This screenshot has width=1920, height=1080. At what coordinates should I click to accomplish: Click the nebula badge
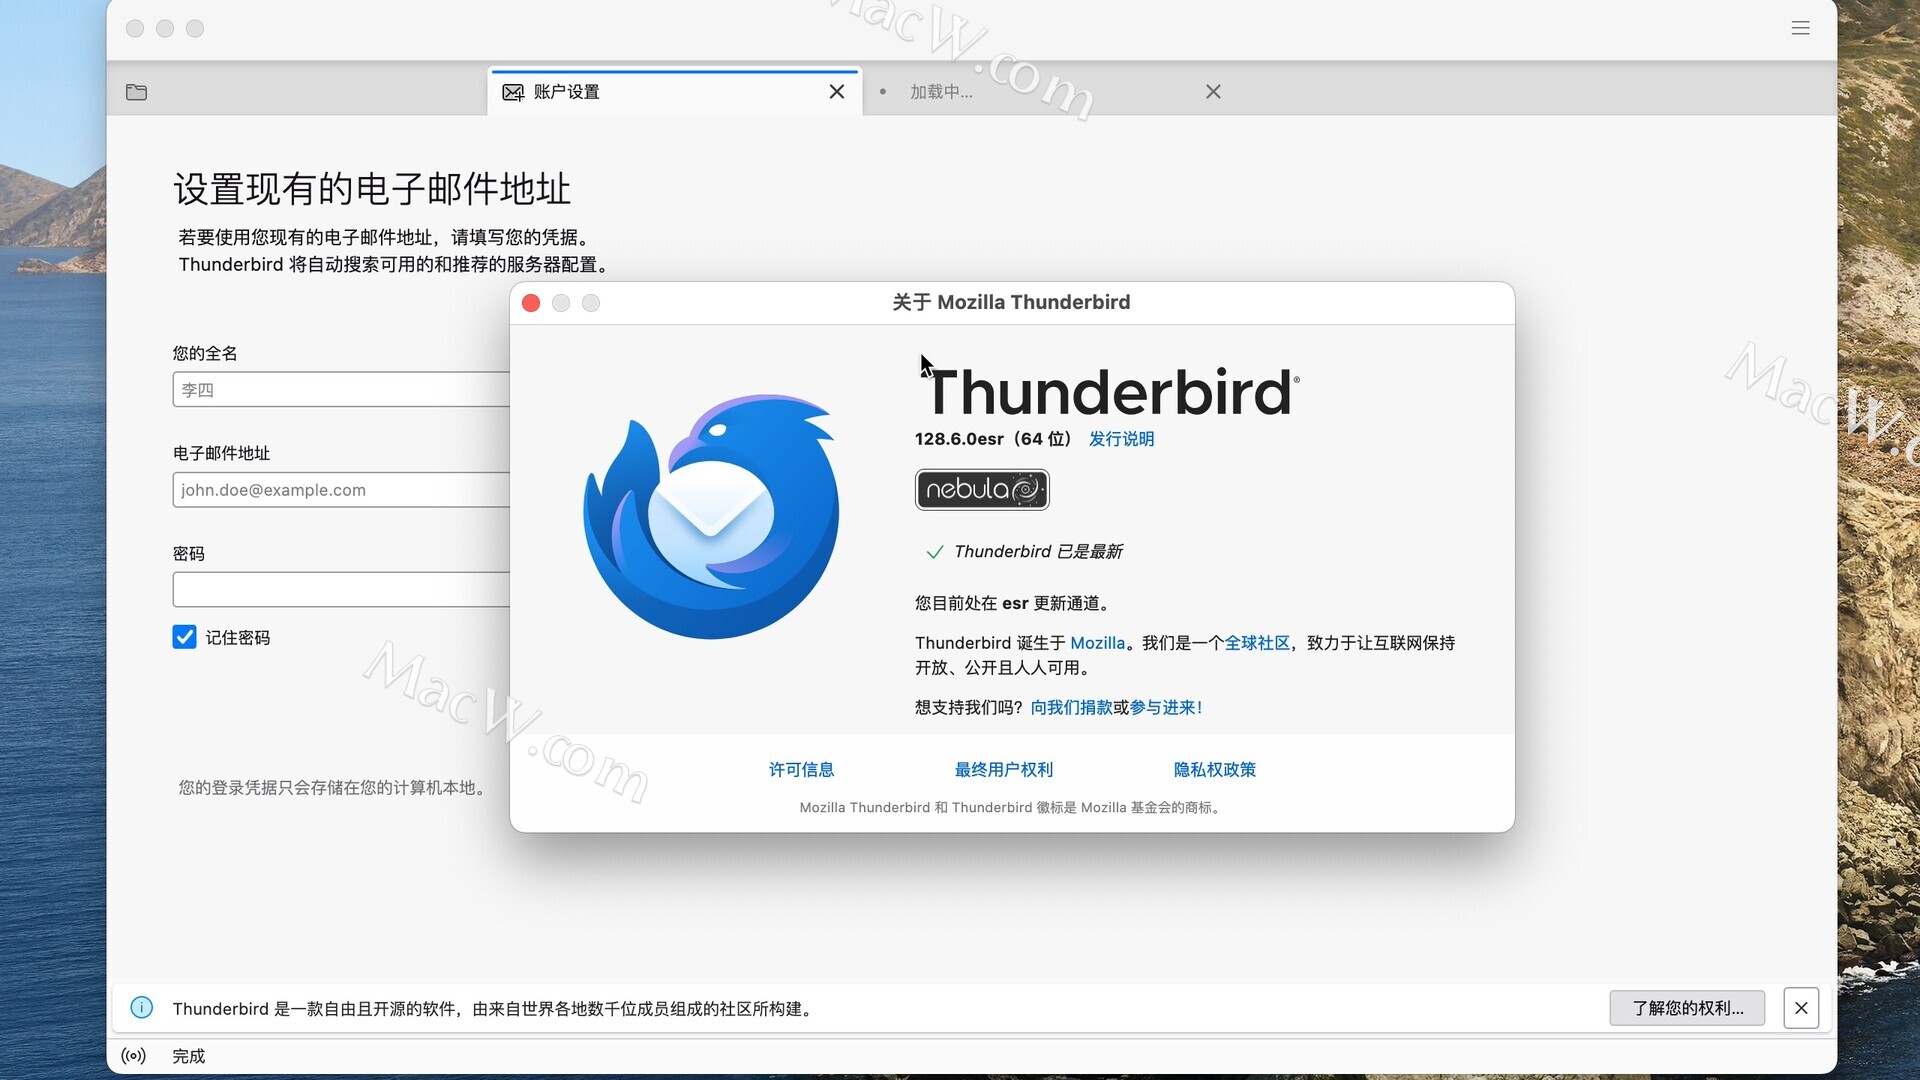[982, 489]
